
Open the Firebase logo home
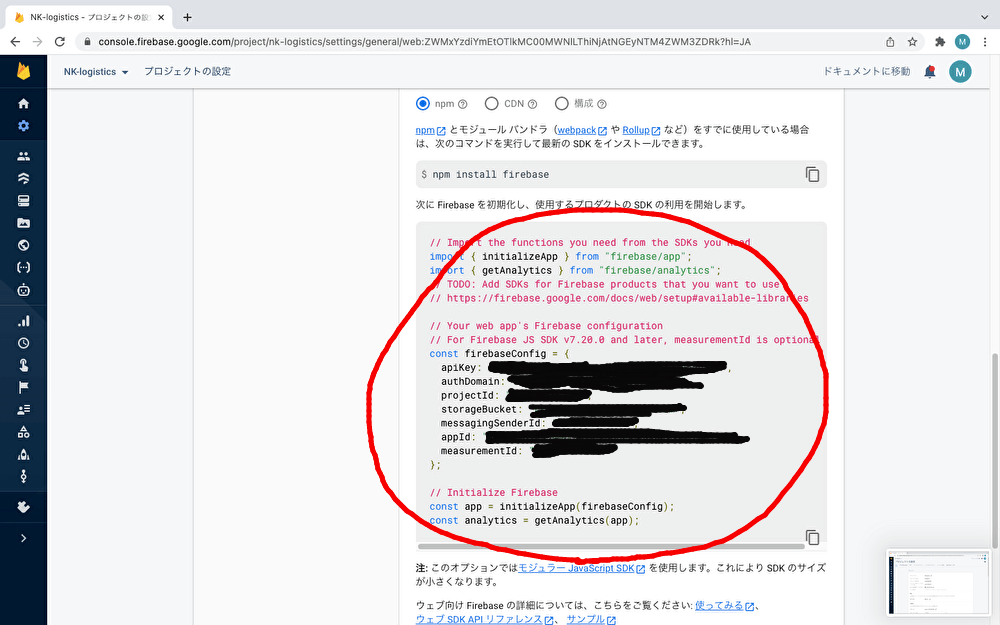click(24, 71)
